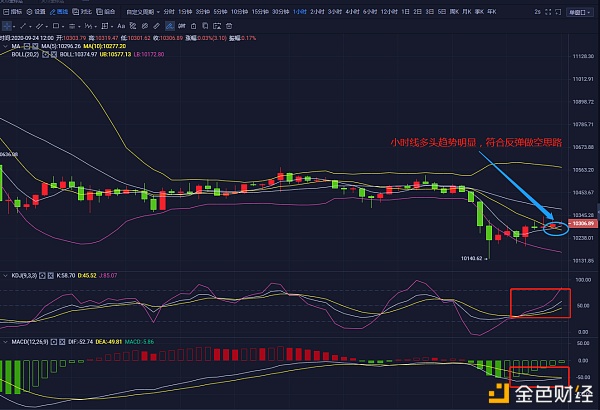
Task: Open chart 设置 settings
Action: (x=36, y=12)
